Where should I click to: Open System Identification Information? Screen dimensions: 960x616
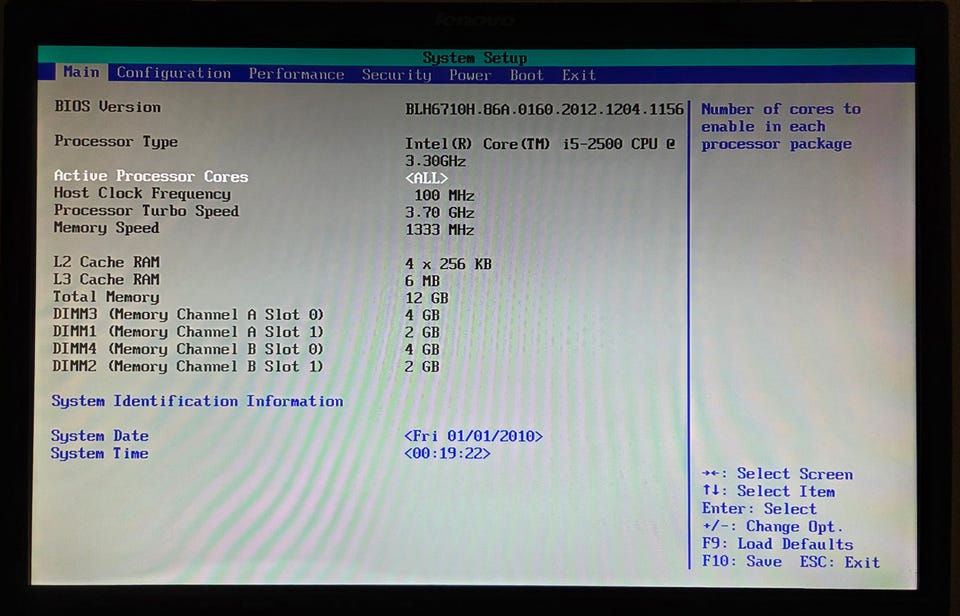pyautogui.click(x=197, y=401)
